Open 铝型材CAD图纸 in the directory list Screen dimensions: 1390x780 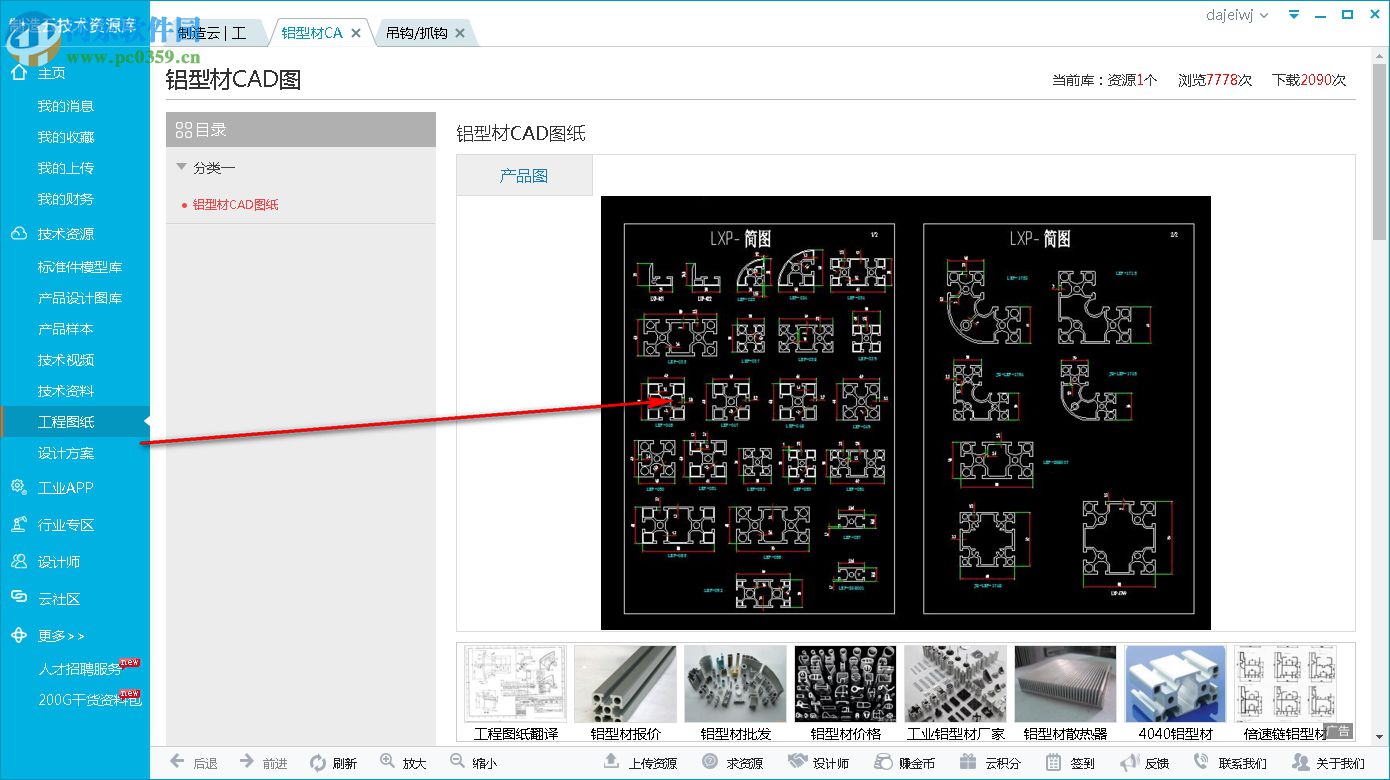236,205
